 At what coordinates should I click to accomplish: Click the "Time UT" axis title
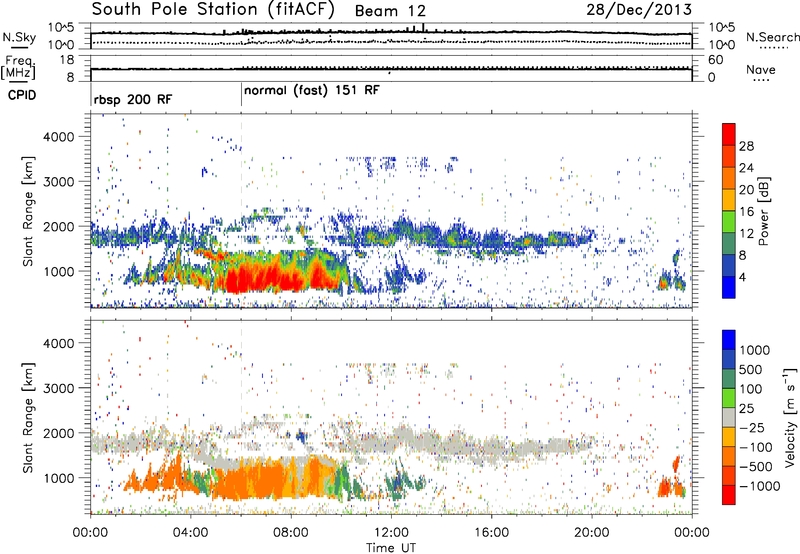tap(391, 547)
